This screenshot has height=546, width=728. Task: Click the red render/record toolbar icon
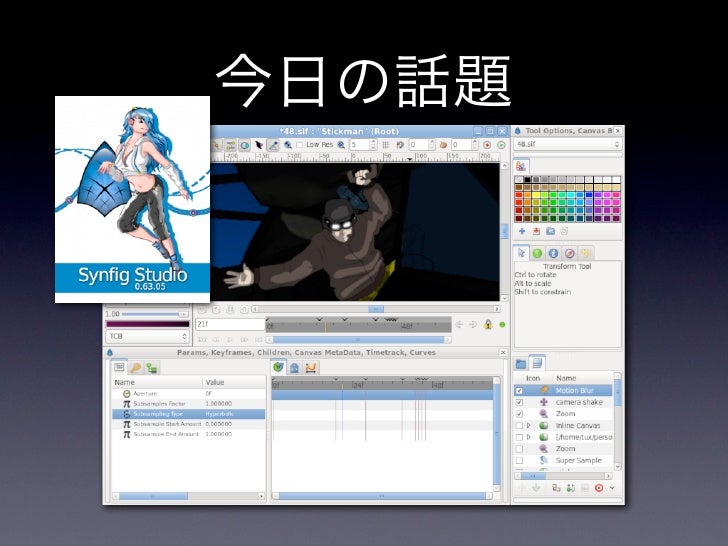(487, 145)
